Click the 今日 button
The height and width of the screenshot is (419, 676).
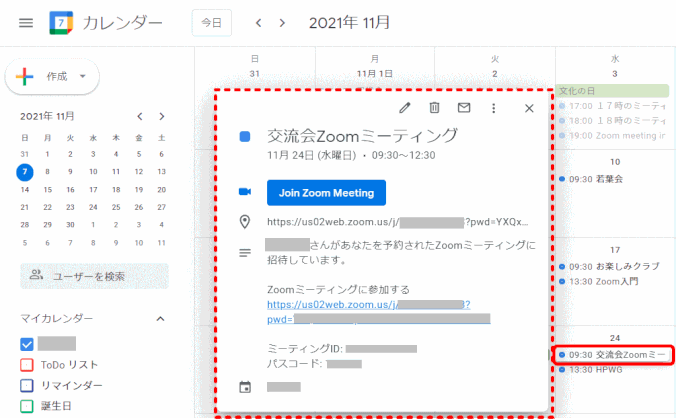coord(212,23)
